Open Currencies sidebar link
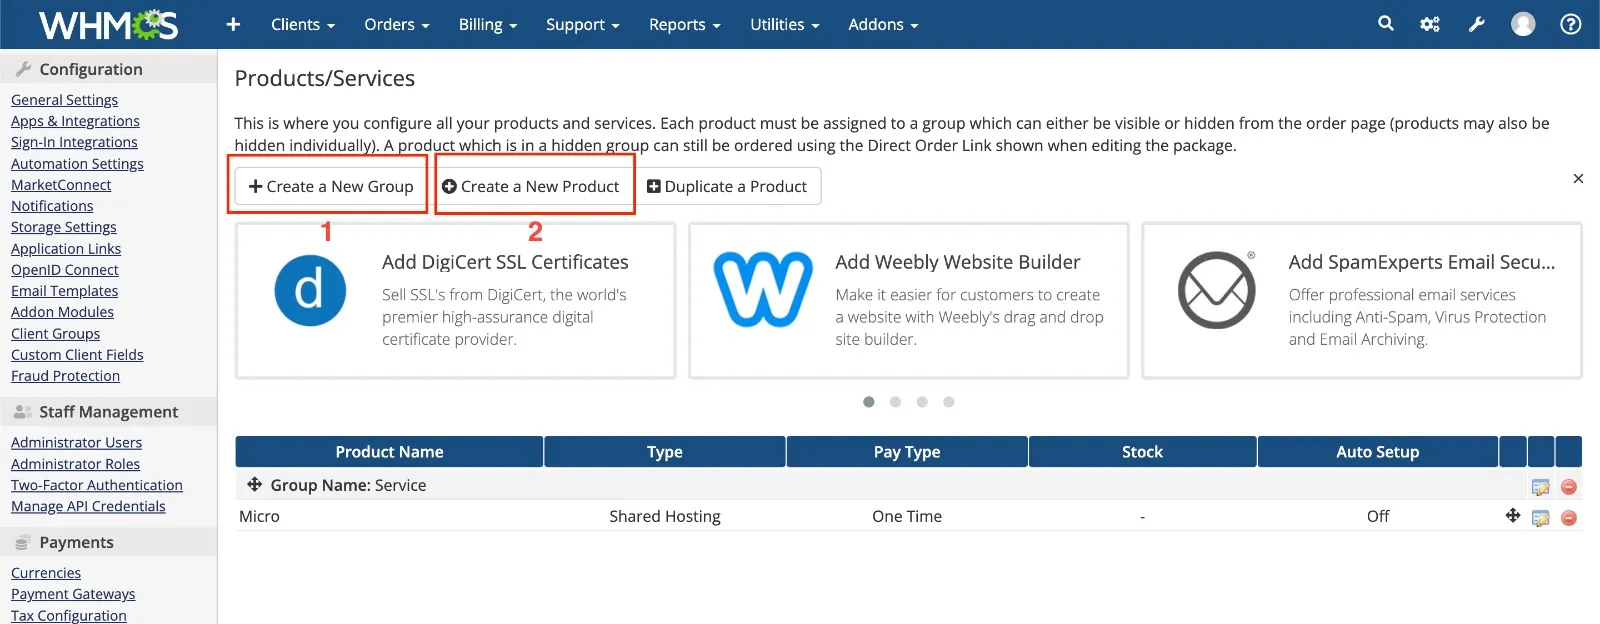 coord(46,573)
